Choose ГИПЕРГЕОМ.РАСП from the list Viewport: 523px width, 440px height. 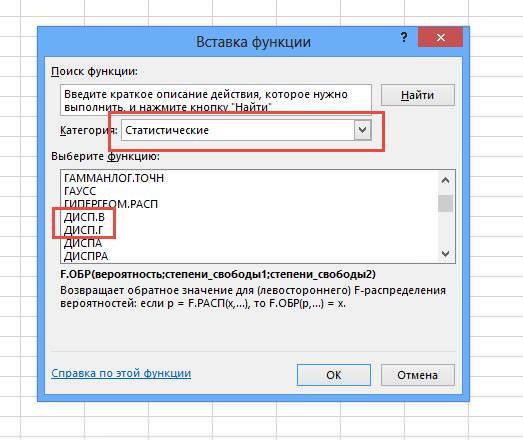coord(111,204)
